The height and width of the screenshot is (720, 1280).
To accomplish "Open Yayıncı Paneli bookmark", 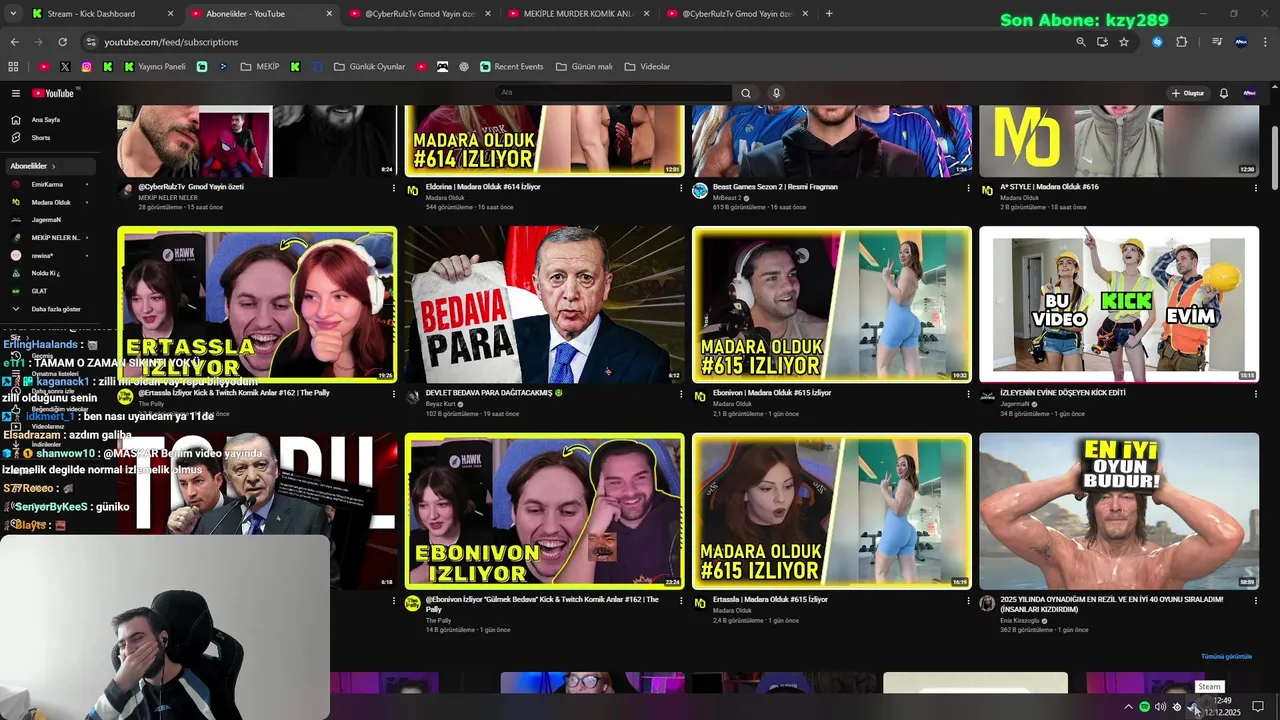I will [155, 67].
